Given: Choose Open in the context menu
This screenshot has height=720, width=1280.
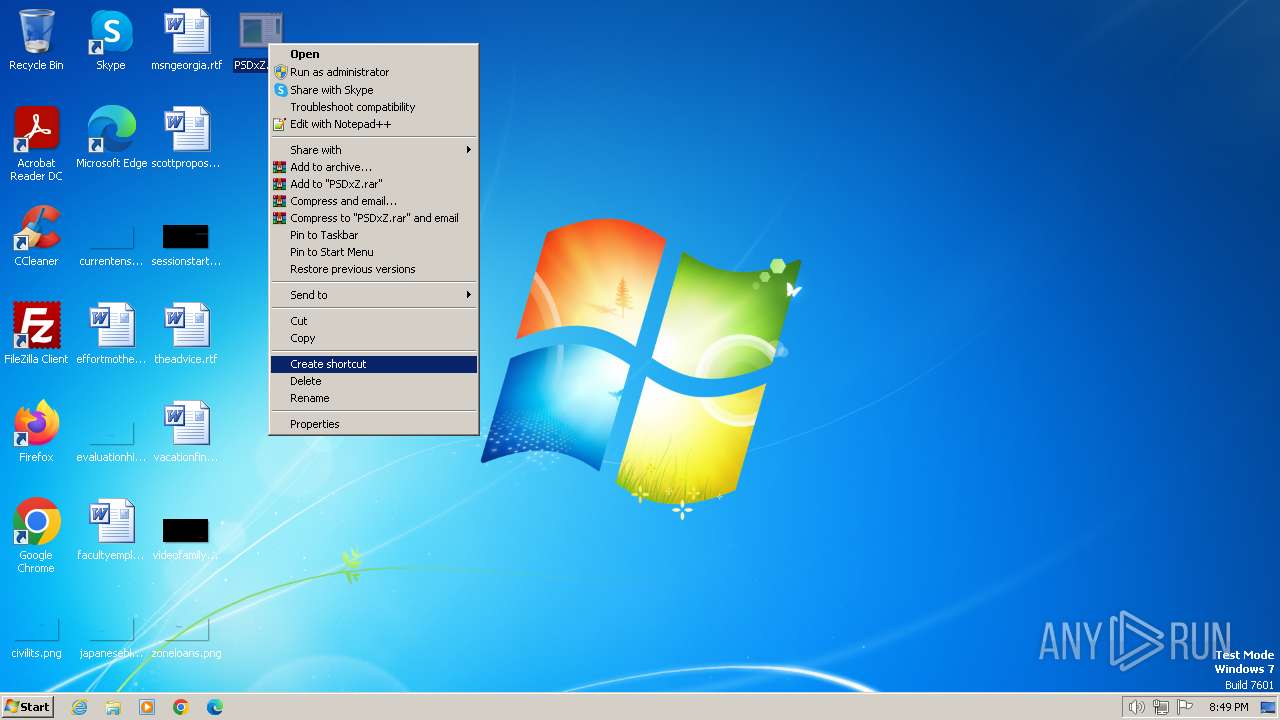Looking at the screenshot, I should [374, 54].
